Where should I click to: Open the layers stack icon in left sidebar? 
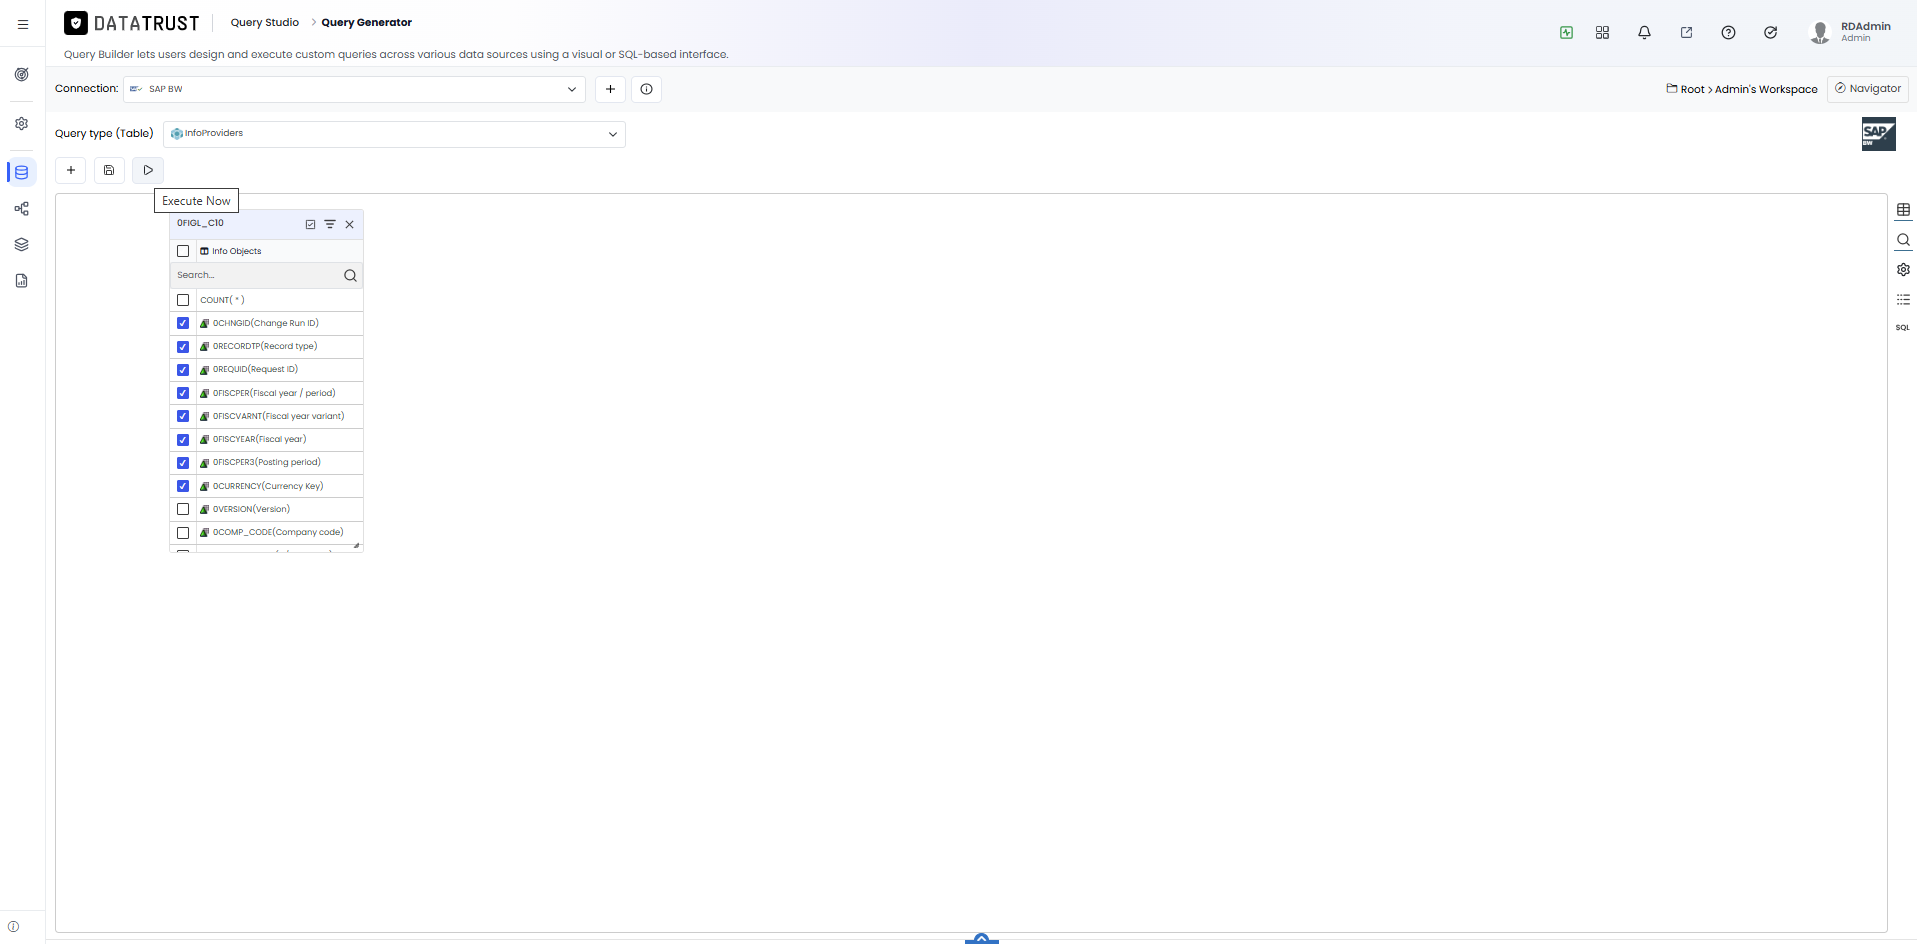[21, 244]
